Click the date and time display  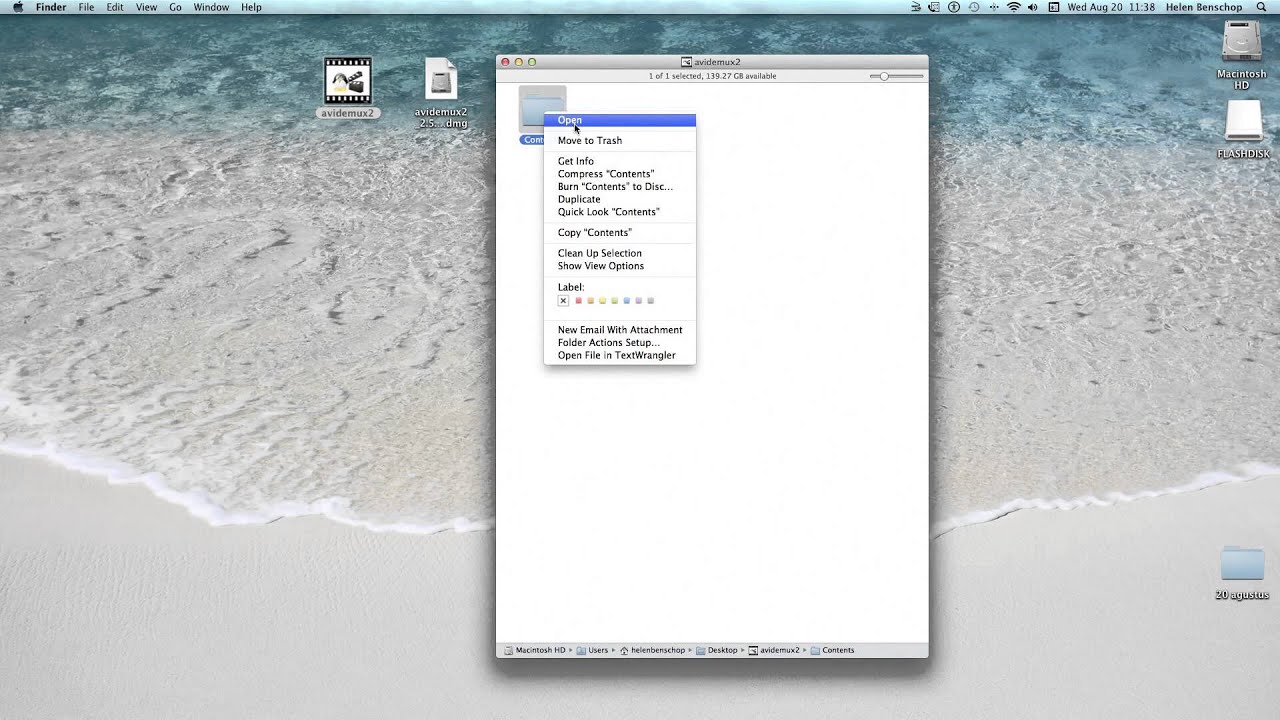[1111, 7]
